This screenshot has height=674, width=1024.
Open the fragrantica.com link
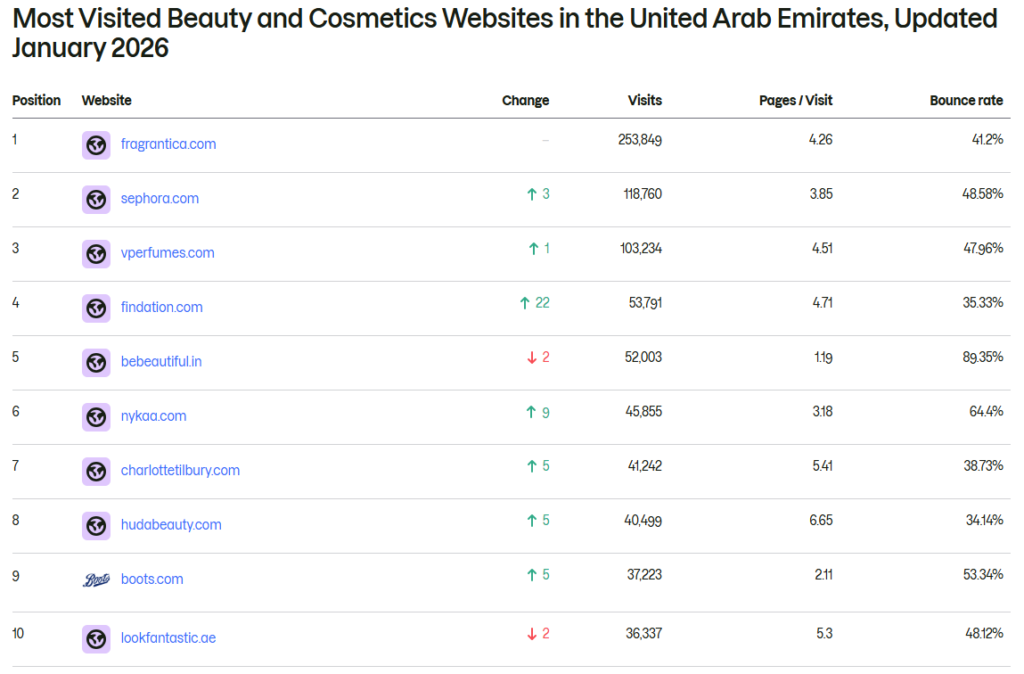coord(168,144)
